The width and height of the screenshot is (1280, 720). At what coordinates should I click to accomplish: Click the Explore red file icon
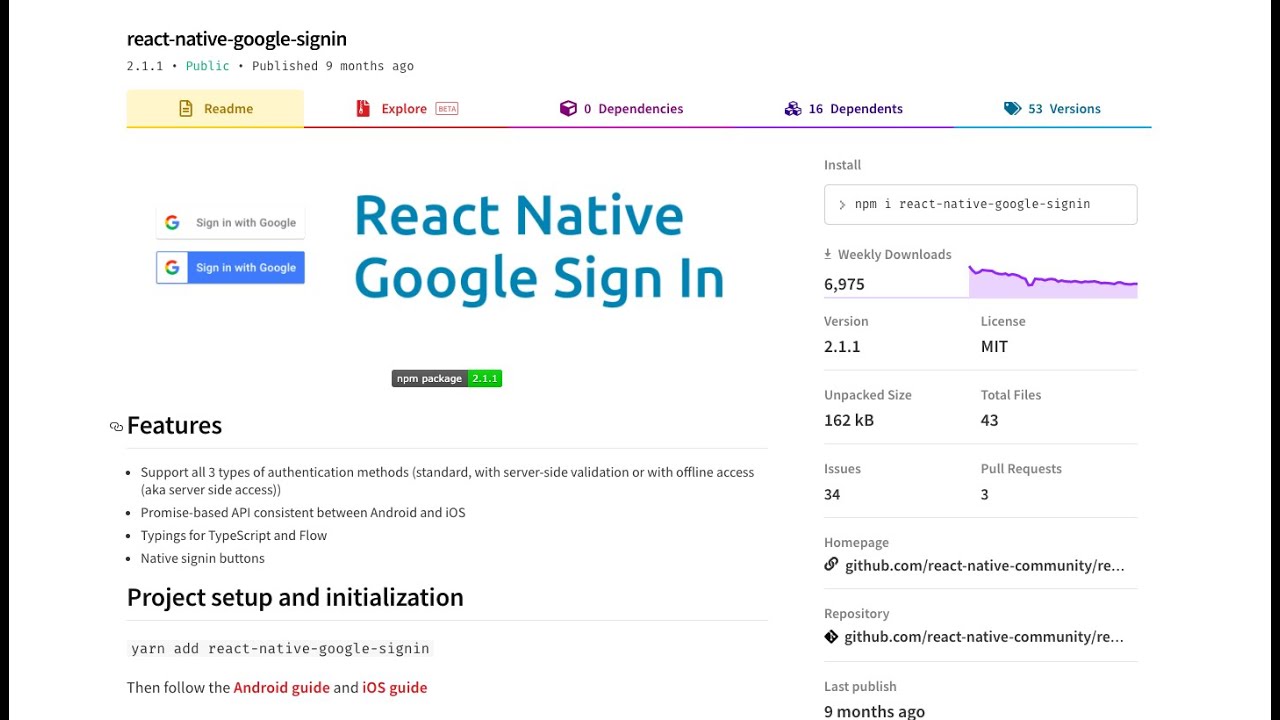click(x=363, y=109)
